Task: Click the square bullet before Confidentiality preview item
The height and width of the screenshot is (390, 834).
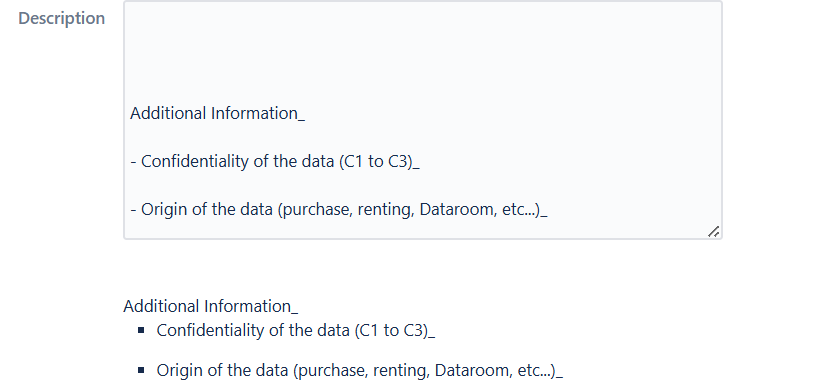Action: click(141, 330)
